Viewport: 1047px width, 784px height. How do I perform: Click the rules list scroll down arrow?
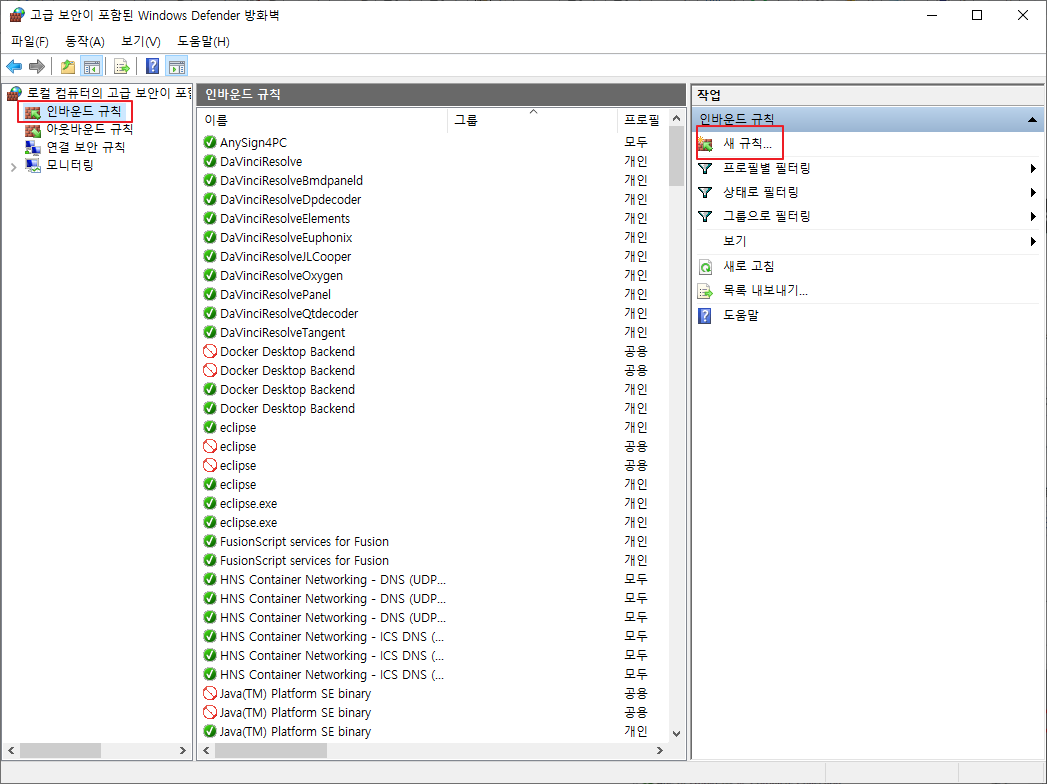click(x=676, y=733)
